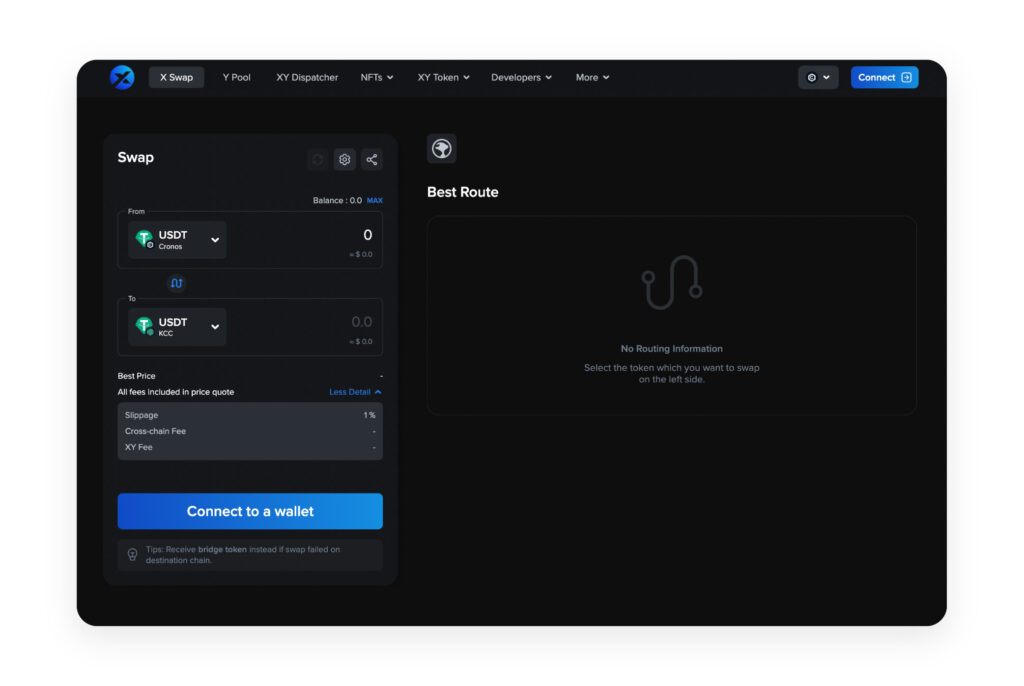Click the XY Finance logo icon
The image size is (1024, 686).
point(122,77)
